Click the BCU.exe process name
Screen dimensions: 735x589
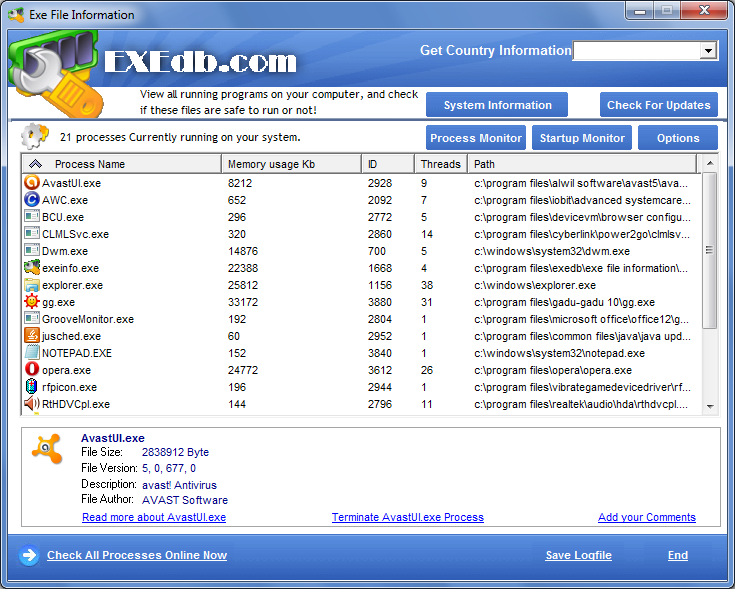(63, 217)
